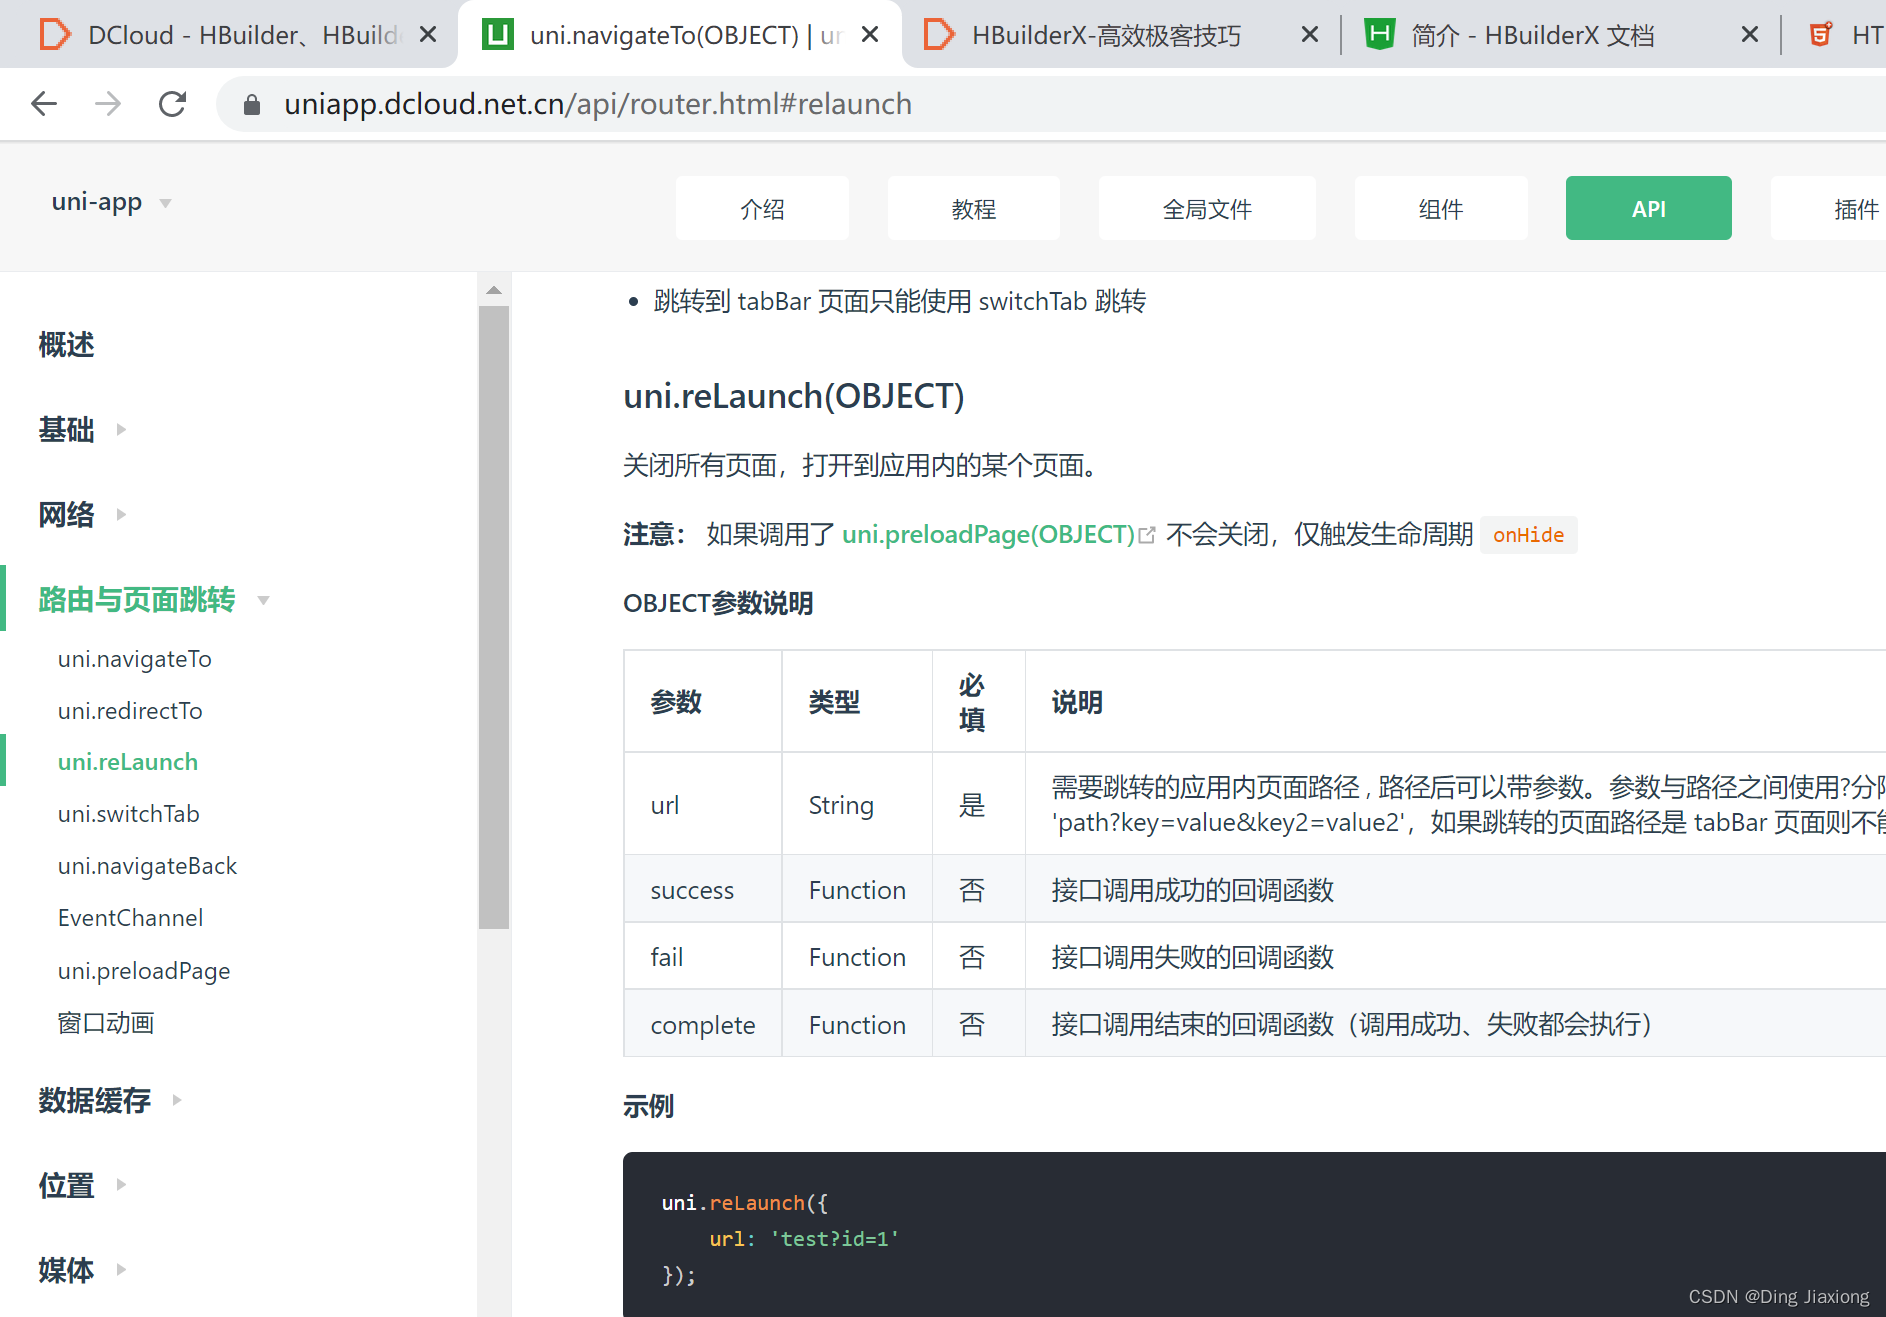Close the 简介 - HBuilderX 文档 tab
The height and width of the screenshot is (1317, 1886).
[1750, 35]
